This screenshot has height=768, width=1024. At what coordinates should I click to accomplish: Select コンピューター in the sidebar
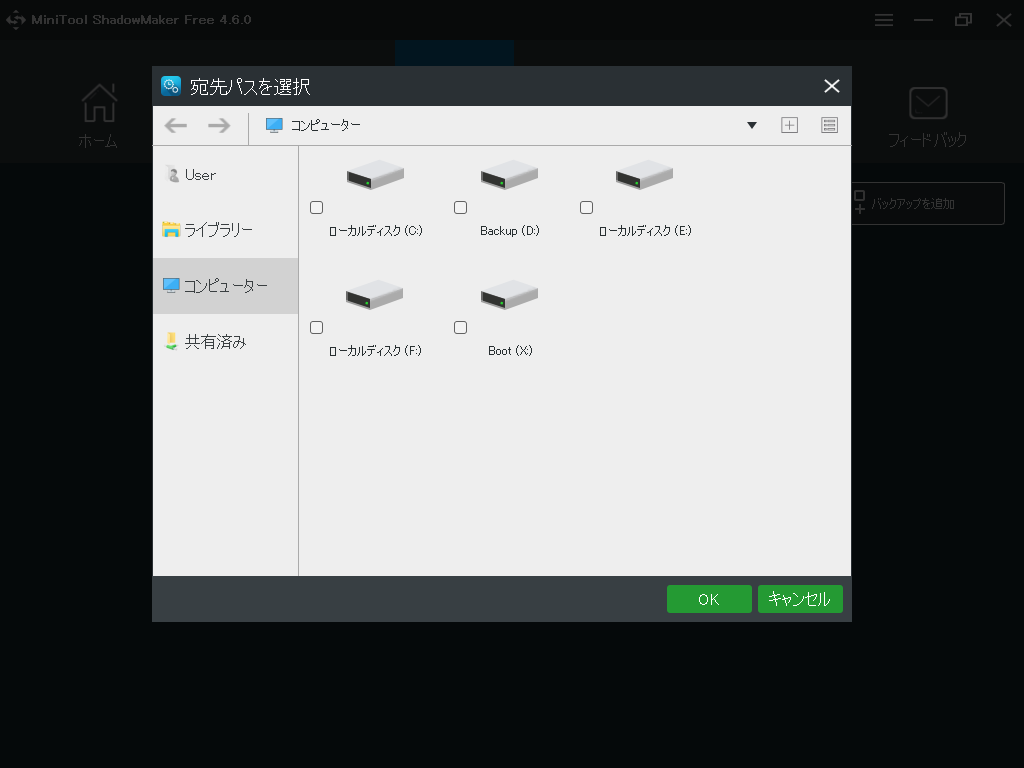coord(226,286)
